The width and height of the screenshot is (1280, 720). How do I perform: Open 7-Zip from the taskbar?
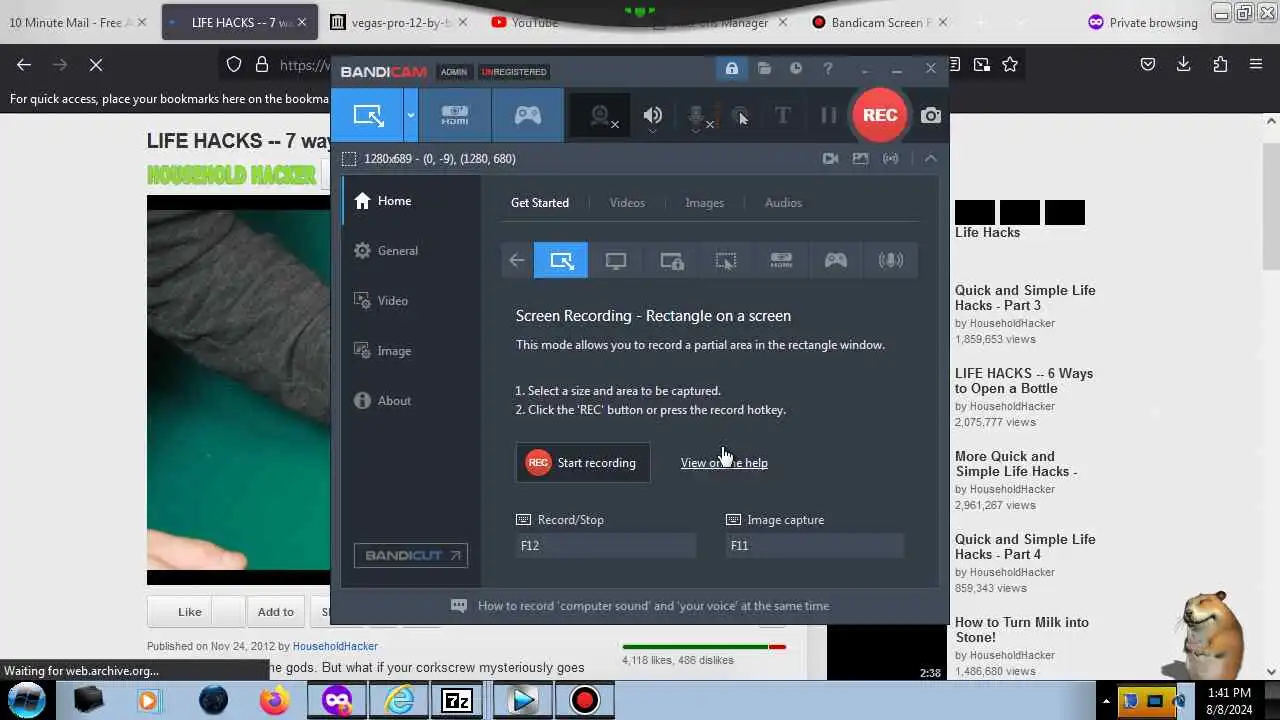(457, 701)
